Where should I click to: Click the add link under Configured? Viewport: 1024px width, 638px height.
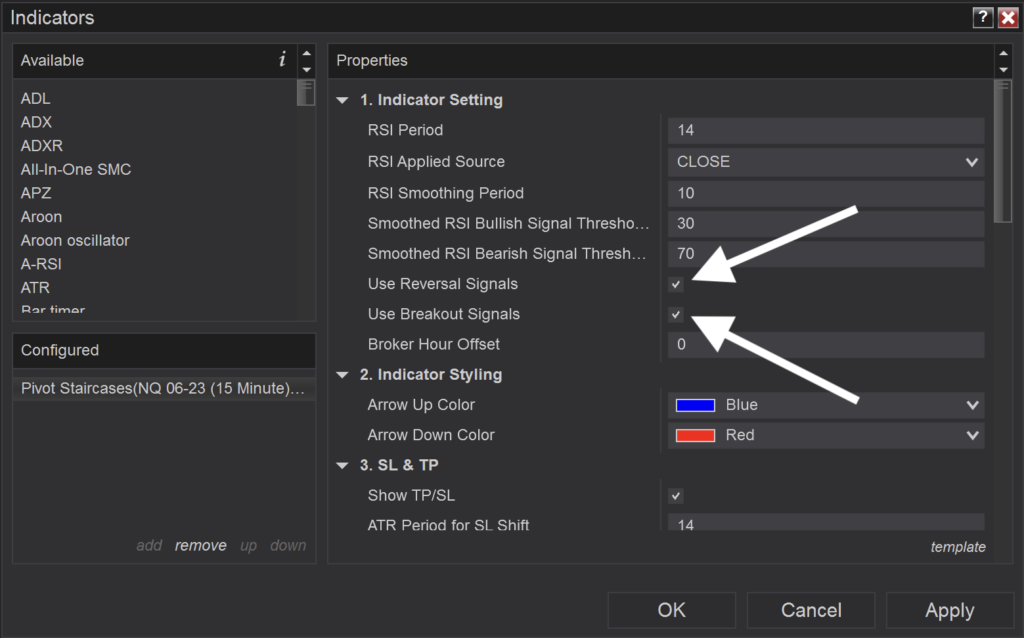(149, 545)
